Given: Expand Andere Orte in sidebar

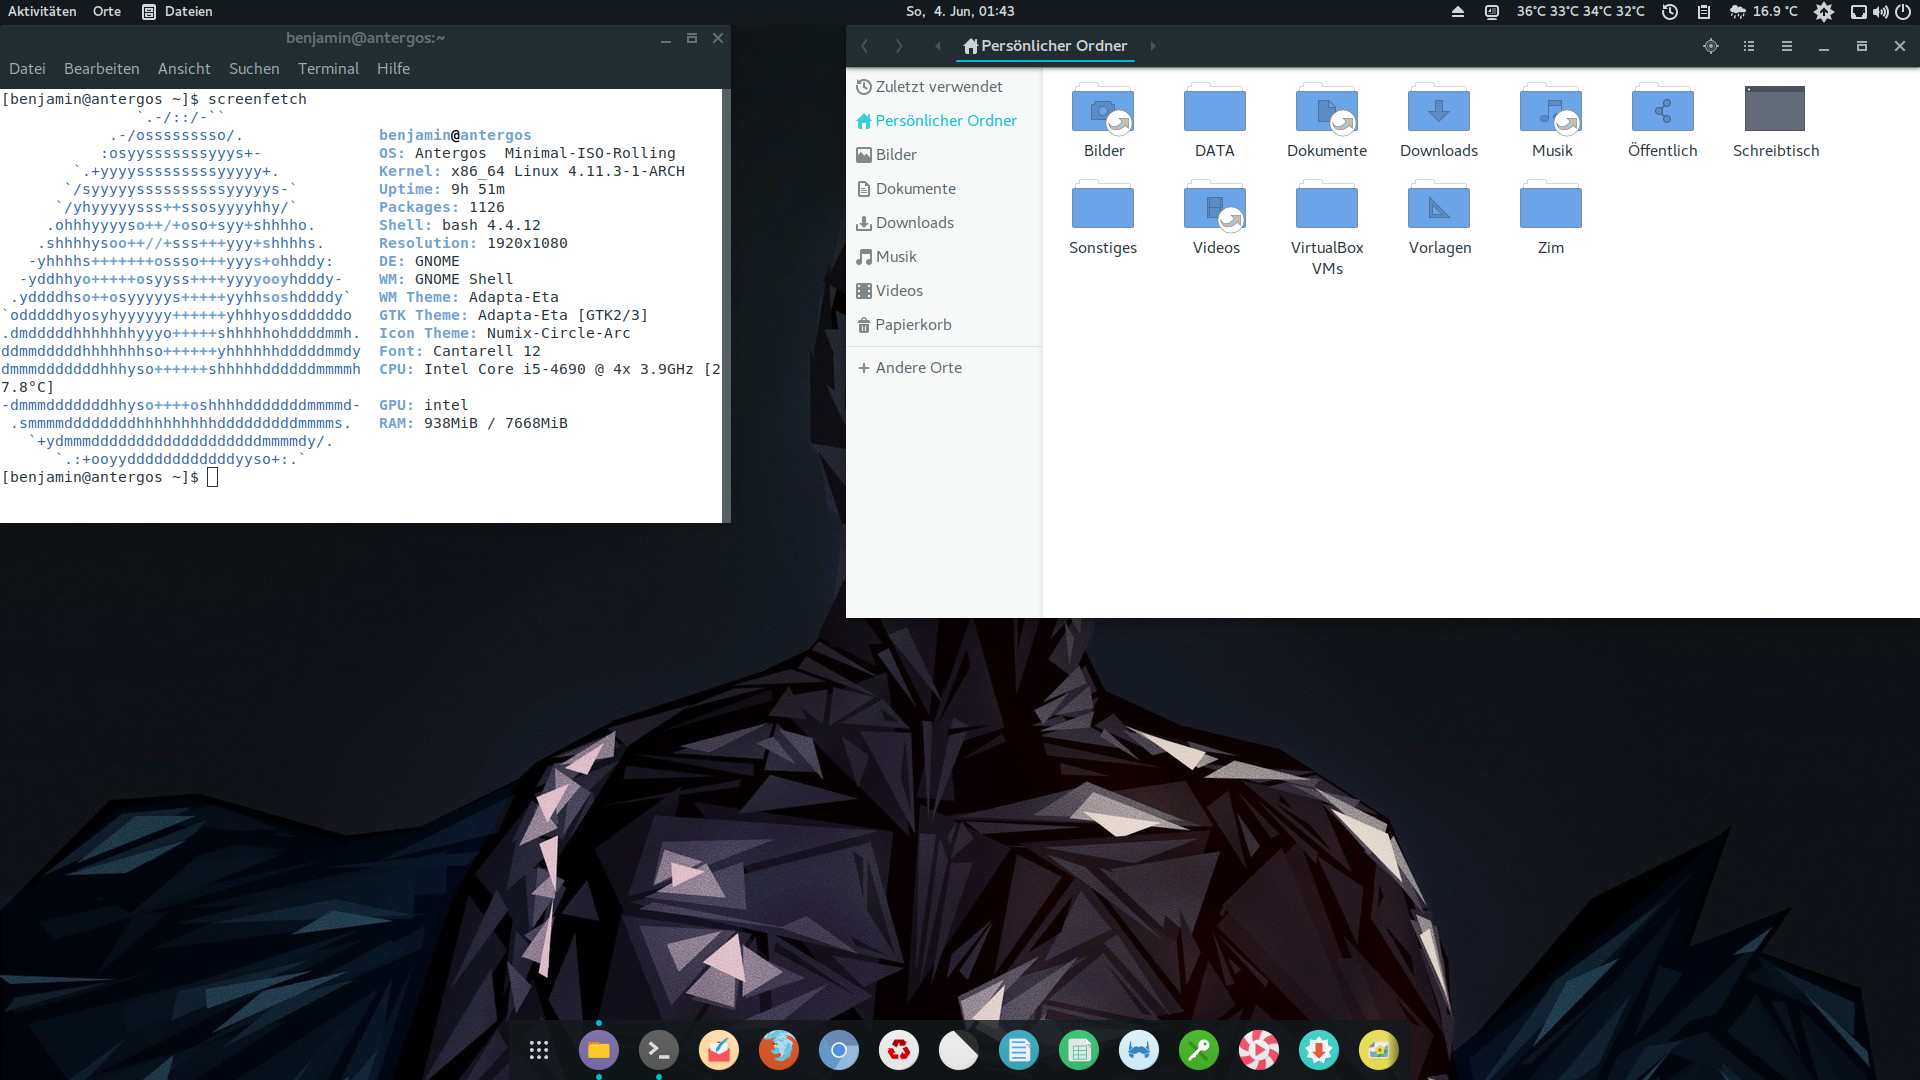Looking at the screenshot, I should (917, 368).
